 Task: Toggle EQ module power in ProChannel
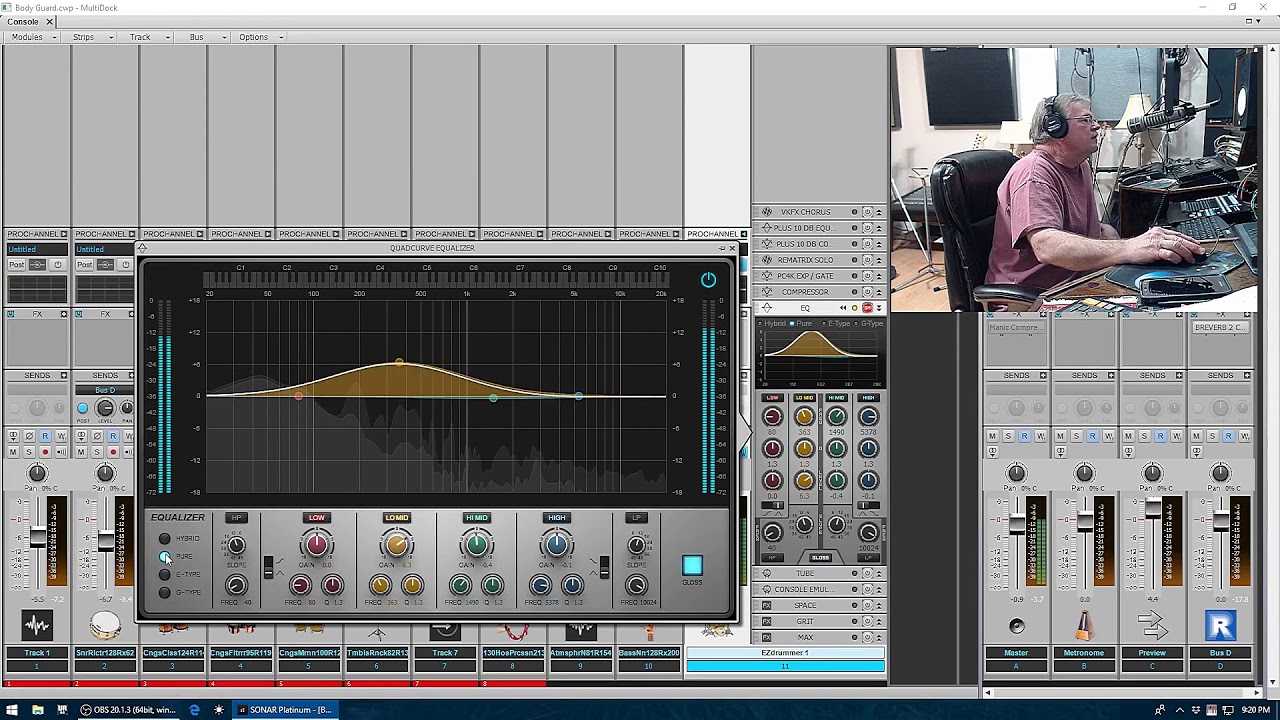click(x=866, y=308)
